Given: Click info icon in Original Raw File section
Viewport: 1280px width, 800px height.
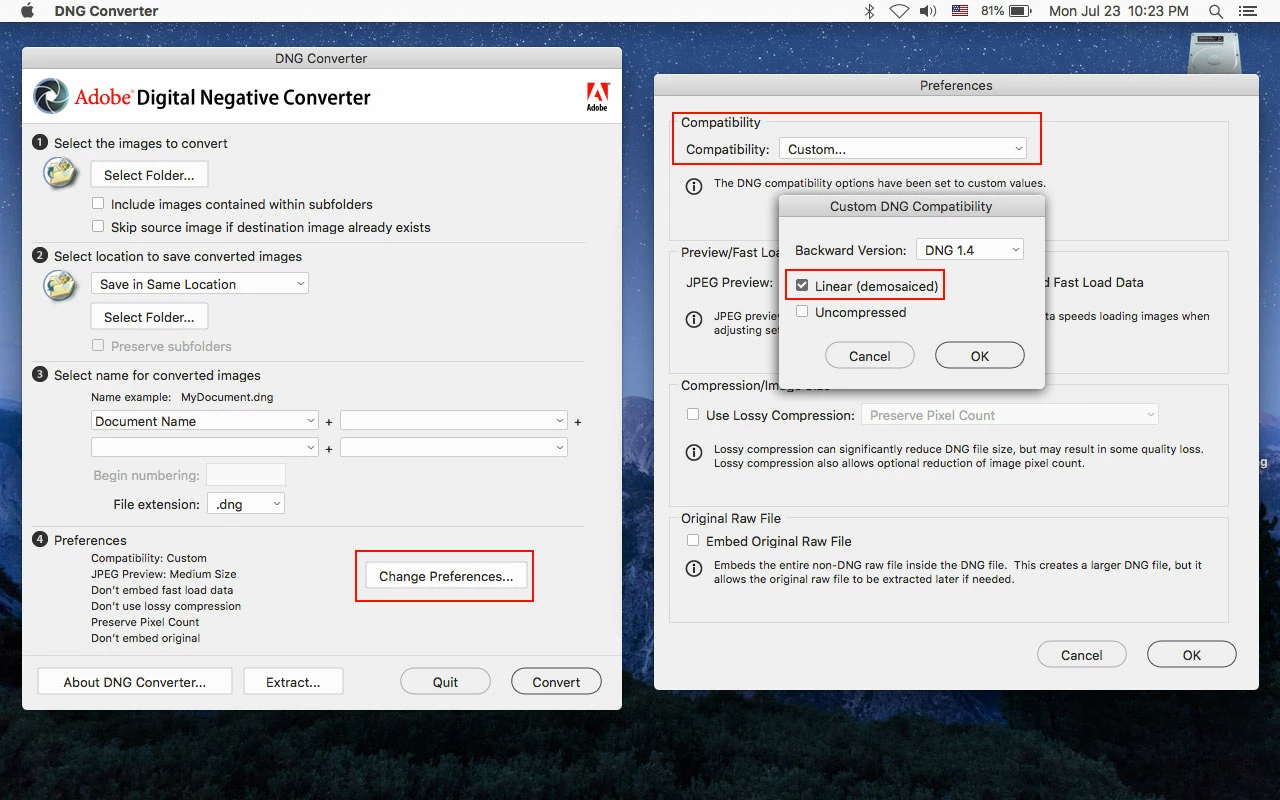Looking at the screenshot, I should pos(693,568).
